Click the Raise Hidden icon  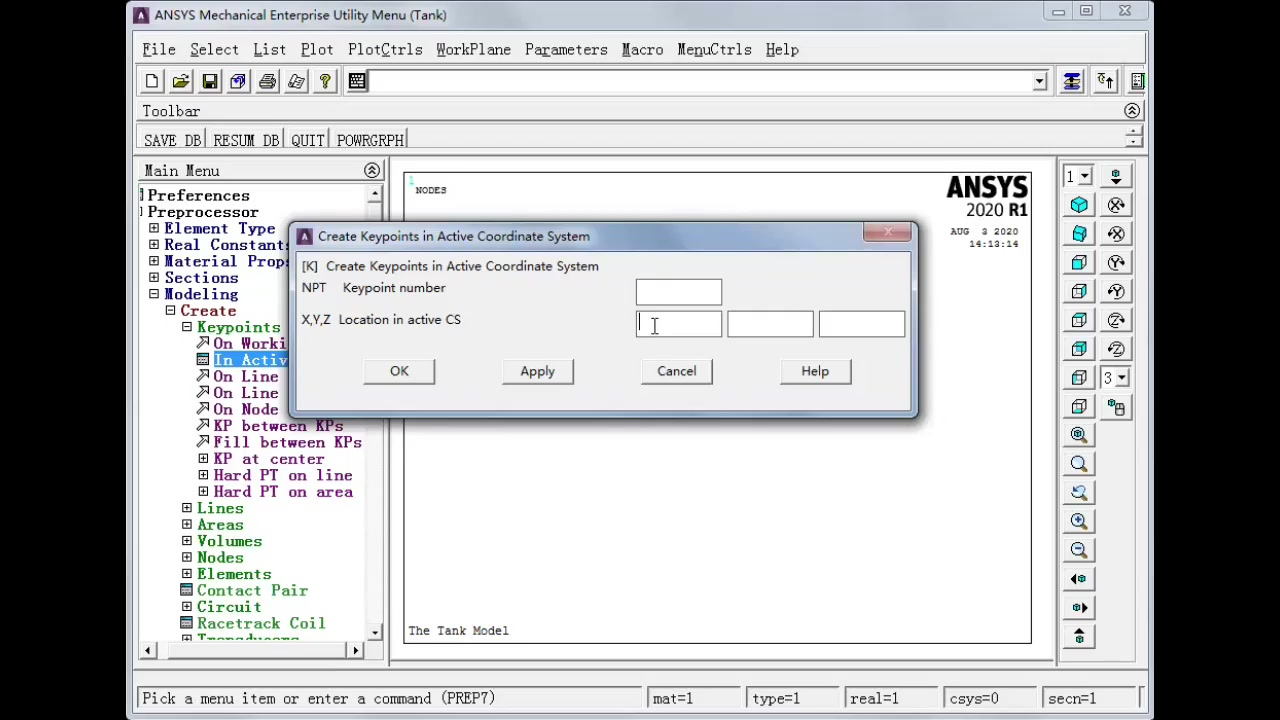tap(1072, 81)
